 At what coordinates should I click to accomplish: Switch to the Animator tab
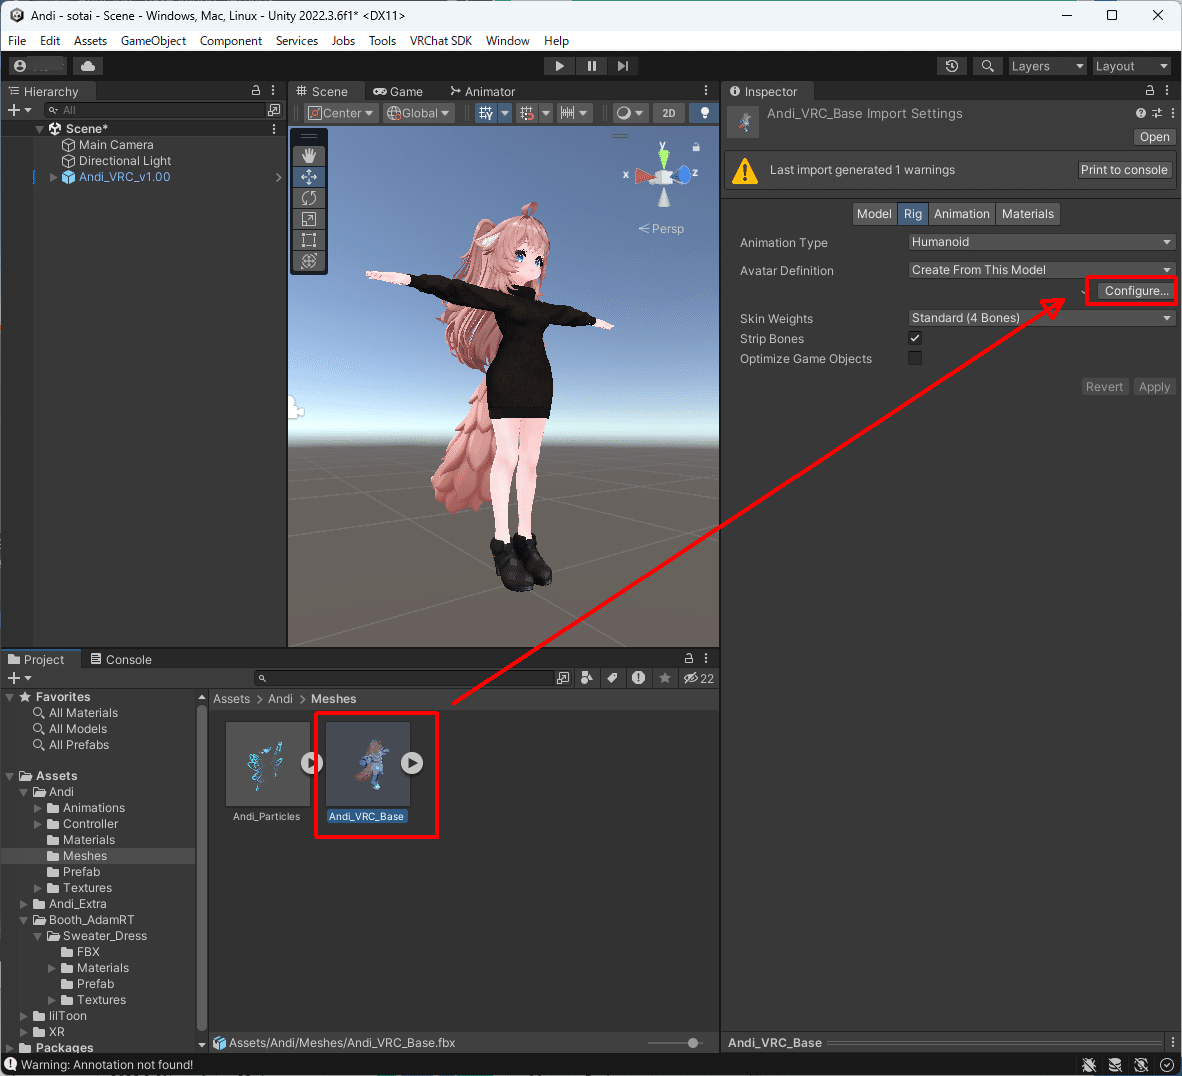pyautogui.click(x=482, y=91)
